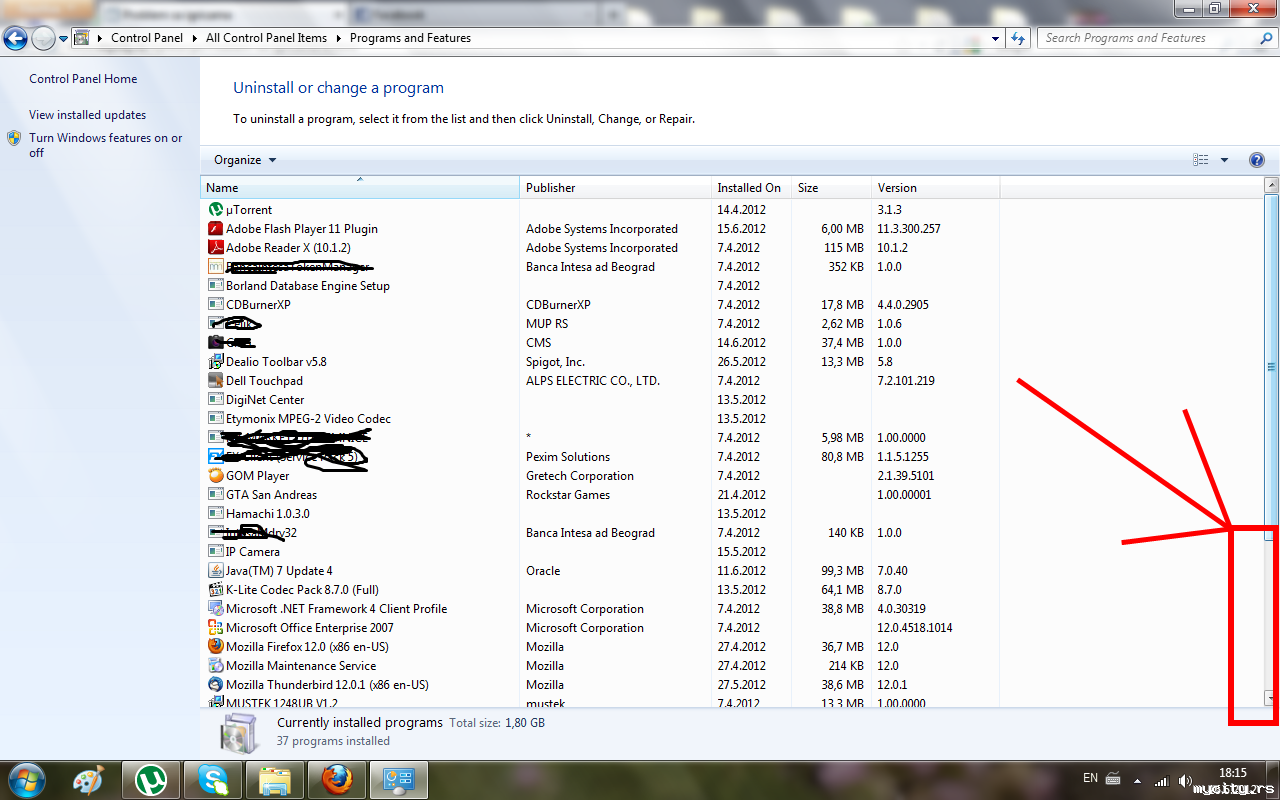Switch to µTorrent on the taskbar
This screenshot has width=1280, height=800.
[151, 779]
